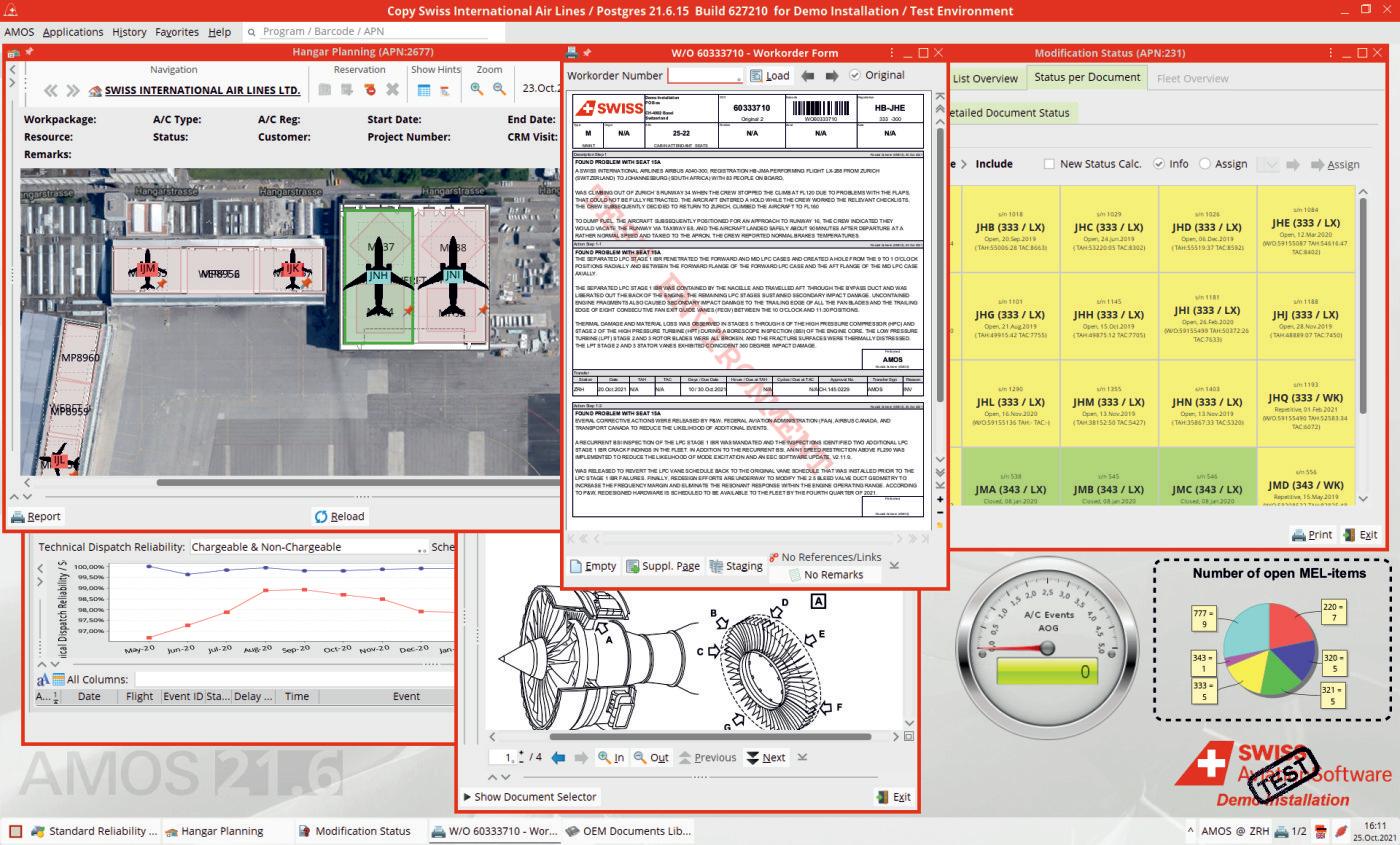
Task: Open the History menu
Action: point(129,31)
